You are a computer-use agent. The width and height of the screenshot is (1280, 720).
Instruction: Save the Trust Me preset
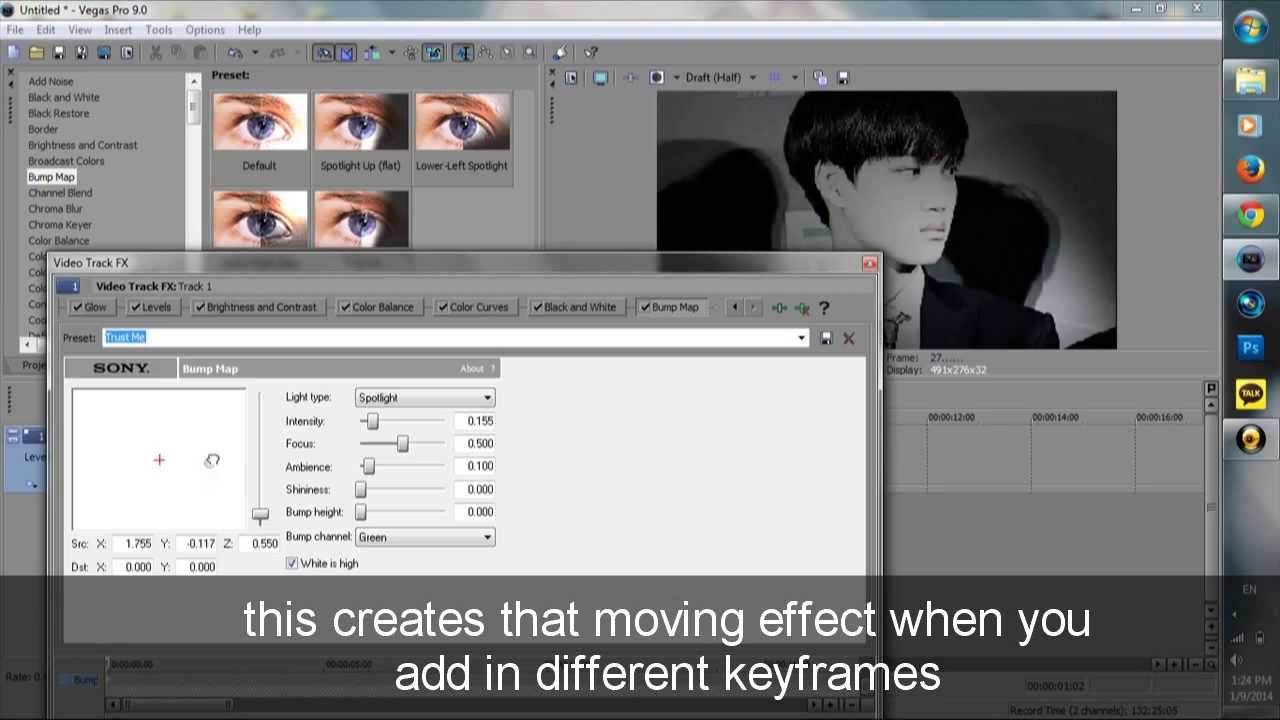[x=826, y=338]
